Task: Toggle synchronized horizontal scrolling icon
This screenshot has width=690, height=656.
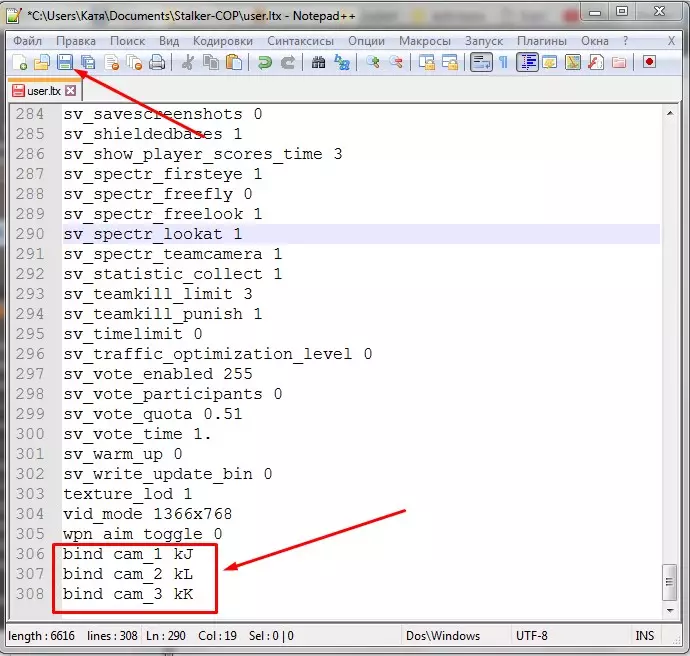Action: click(x=450, y=62)
